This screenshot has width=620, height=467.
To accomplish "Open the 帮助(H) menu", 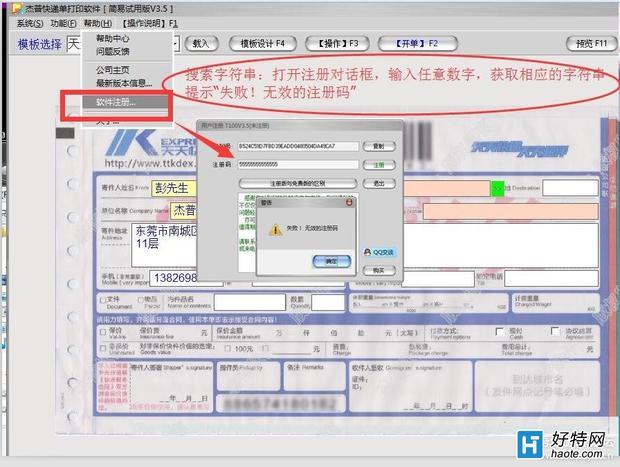I will (98, 23).
